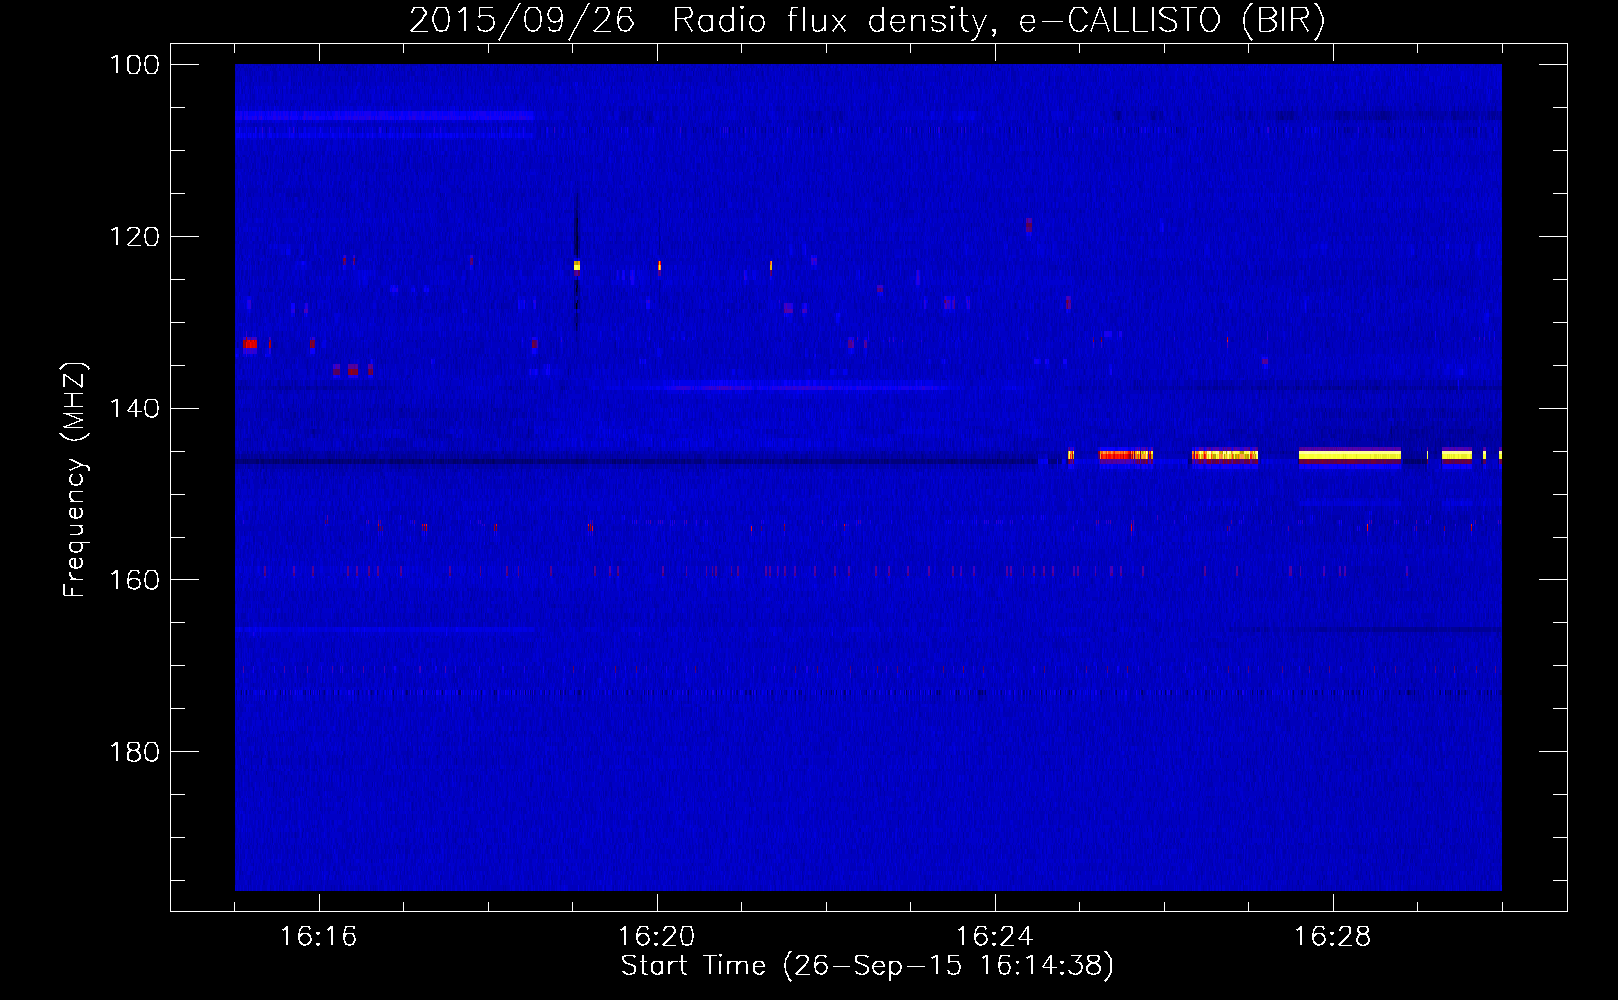Image resolution: width=1618 pixels, height=1000 pixels.
Task: Click the 16:24 time tick label
Action: coord(994,936)
